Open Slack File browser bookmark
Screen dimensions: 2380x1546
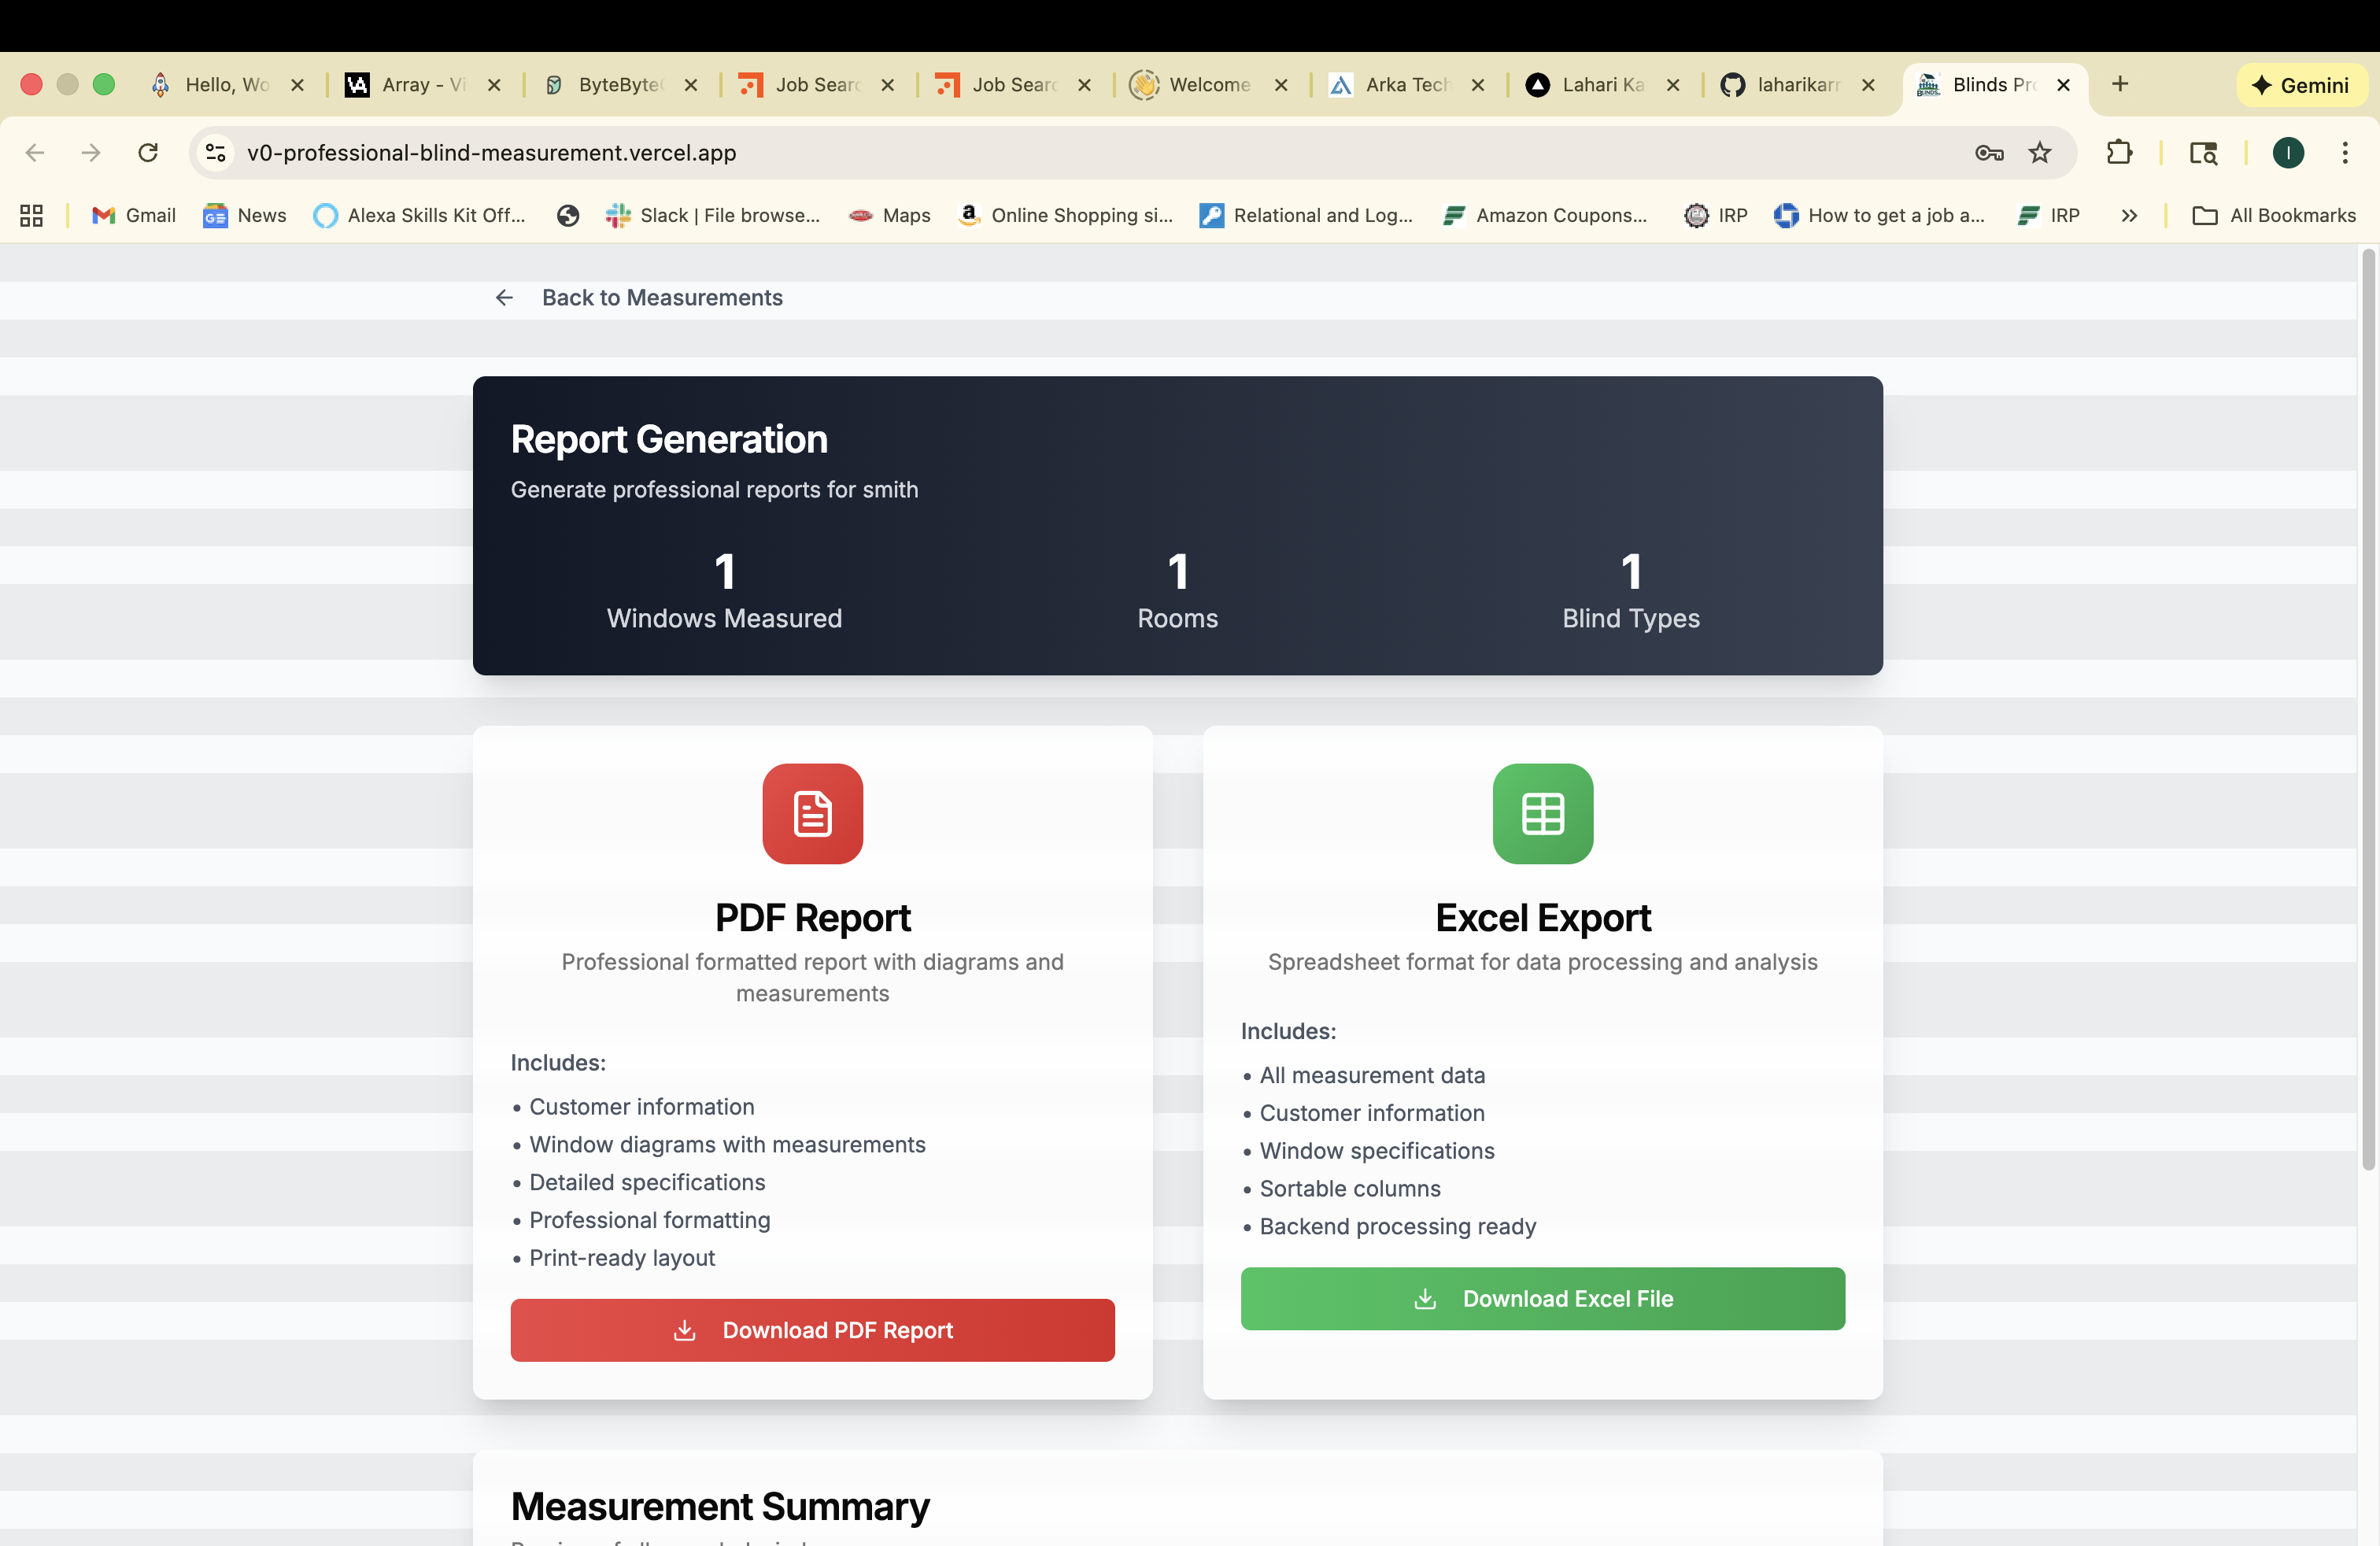click(712, 215)
